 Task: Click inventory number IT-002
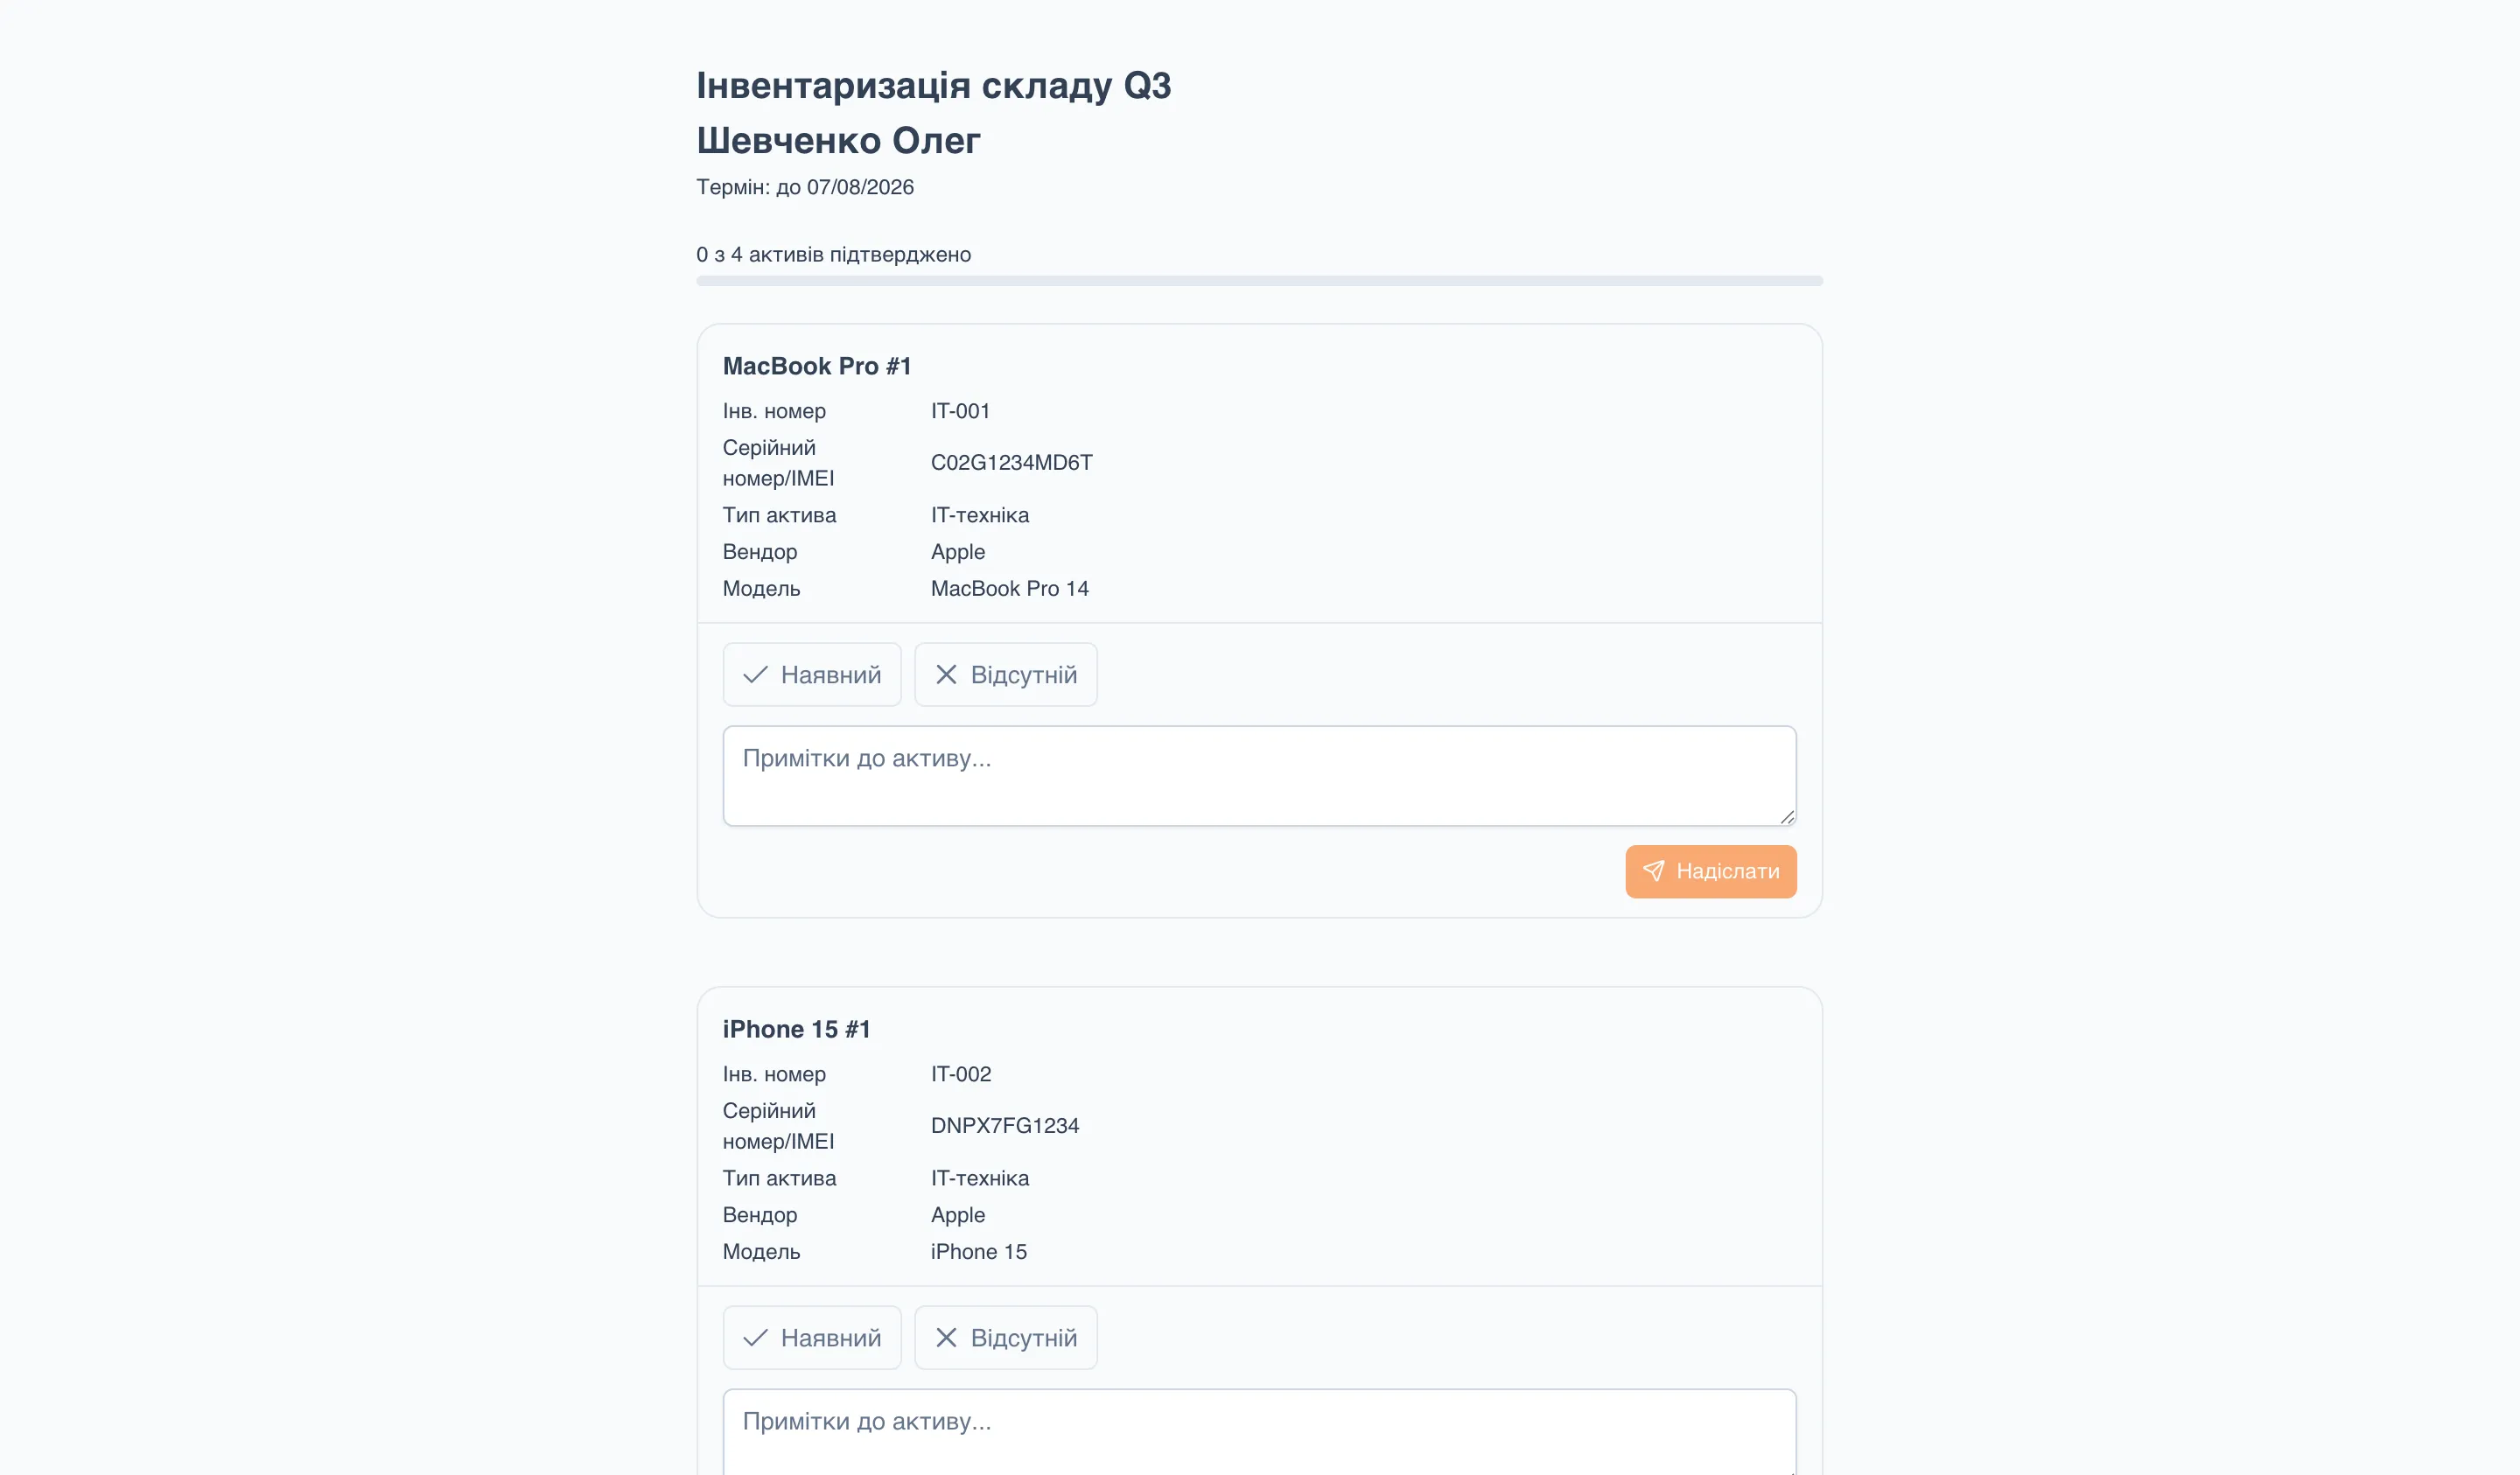click(x=961, y=1074)
